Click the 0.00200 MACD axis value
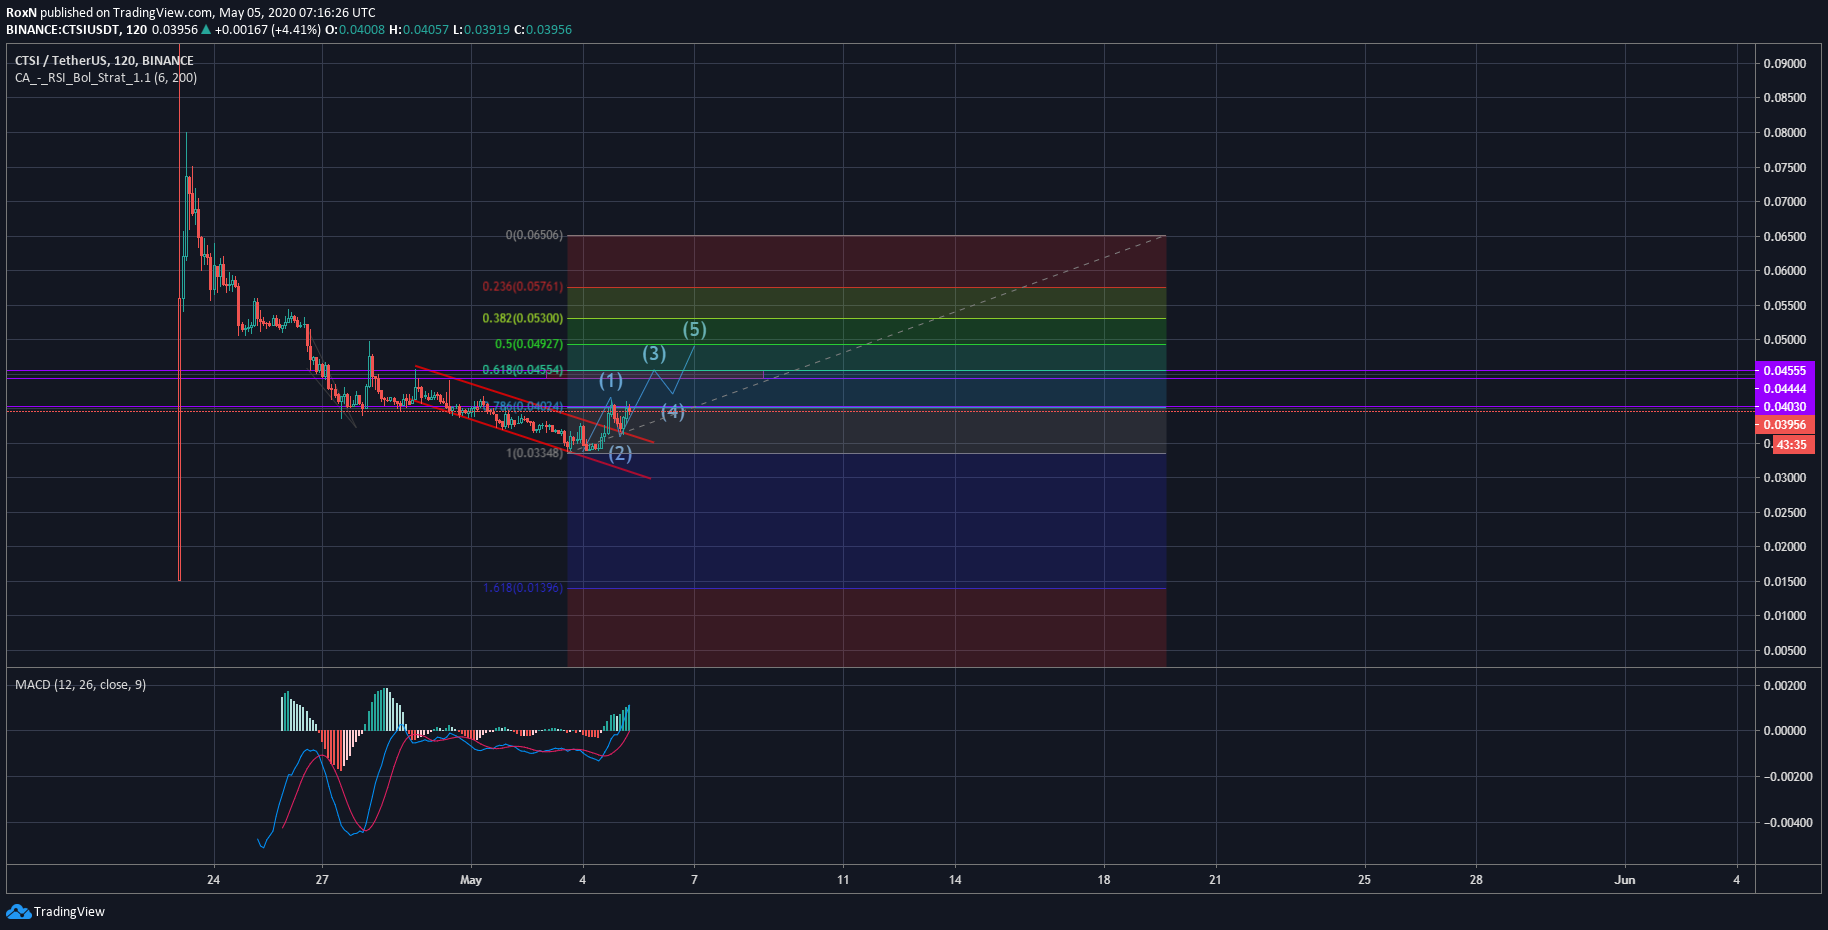The width and height of the screenshot is (1828, 930). 1785,685
